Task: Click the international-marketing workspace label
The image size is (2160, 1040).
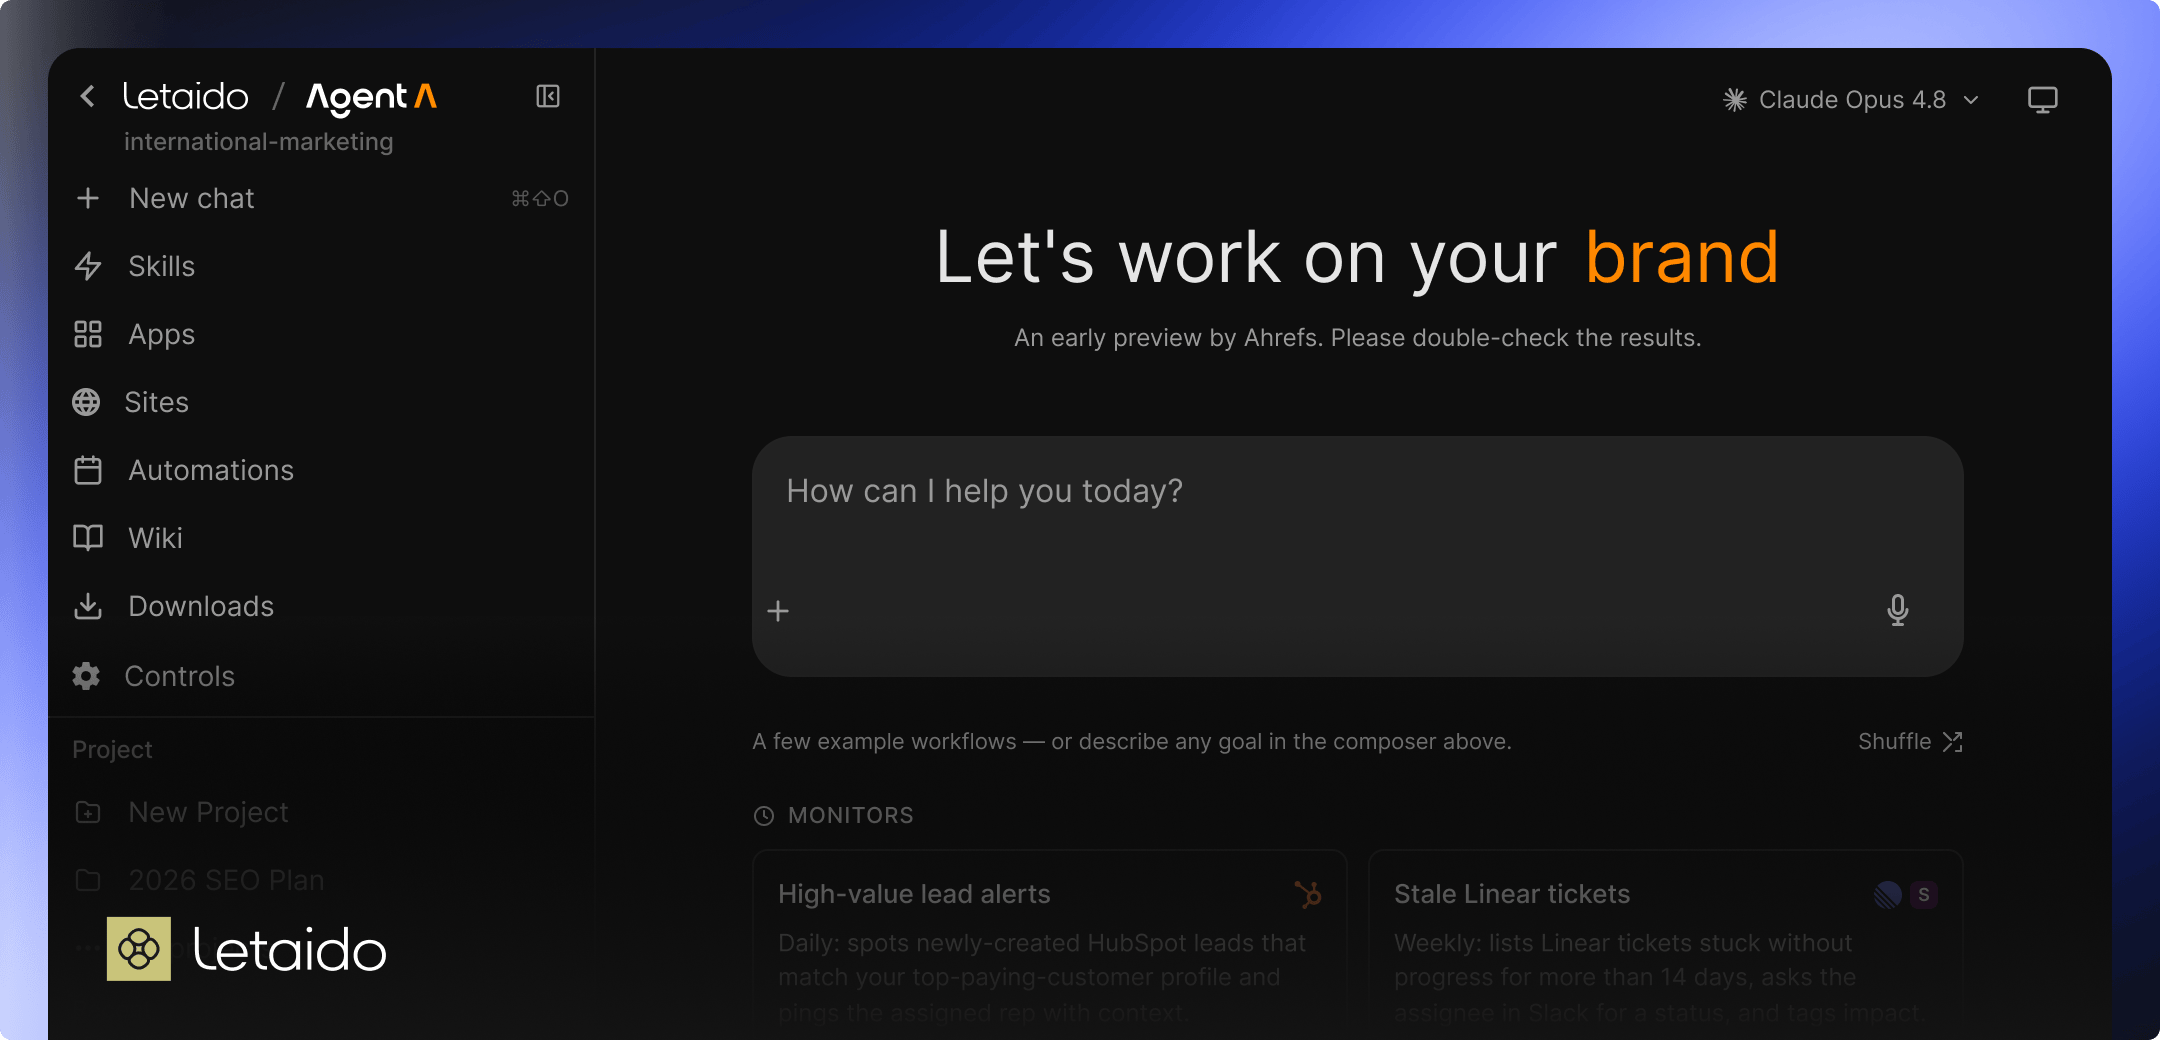Action: pos(259,142)
